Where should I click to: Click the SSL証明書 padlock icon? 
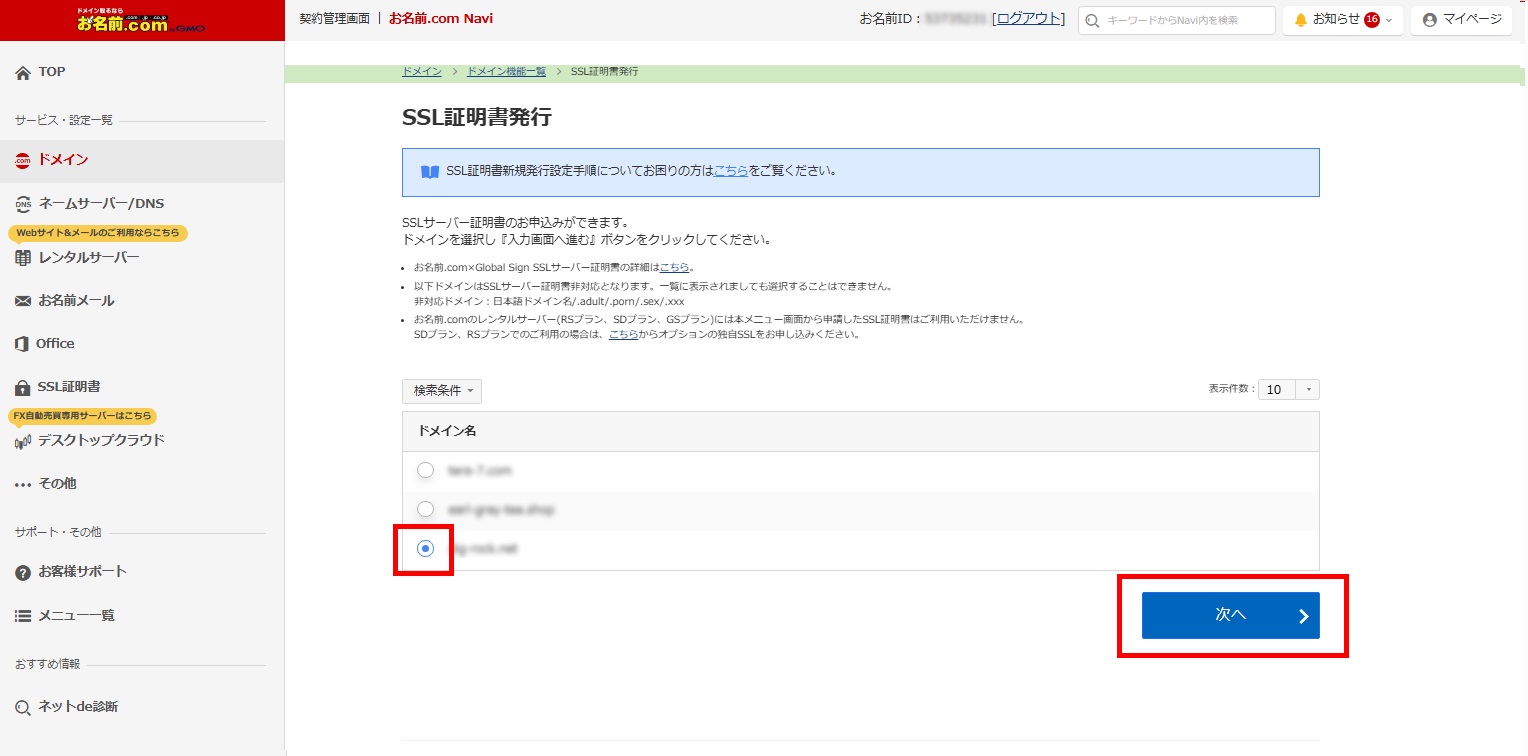coord(23,387)
